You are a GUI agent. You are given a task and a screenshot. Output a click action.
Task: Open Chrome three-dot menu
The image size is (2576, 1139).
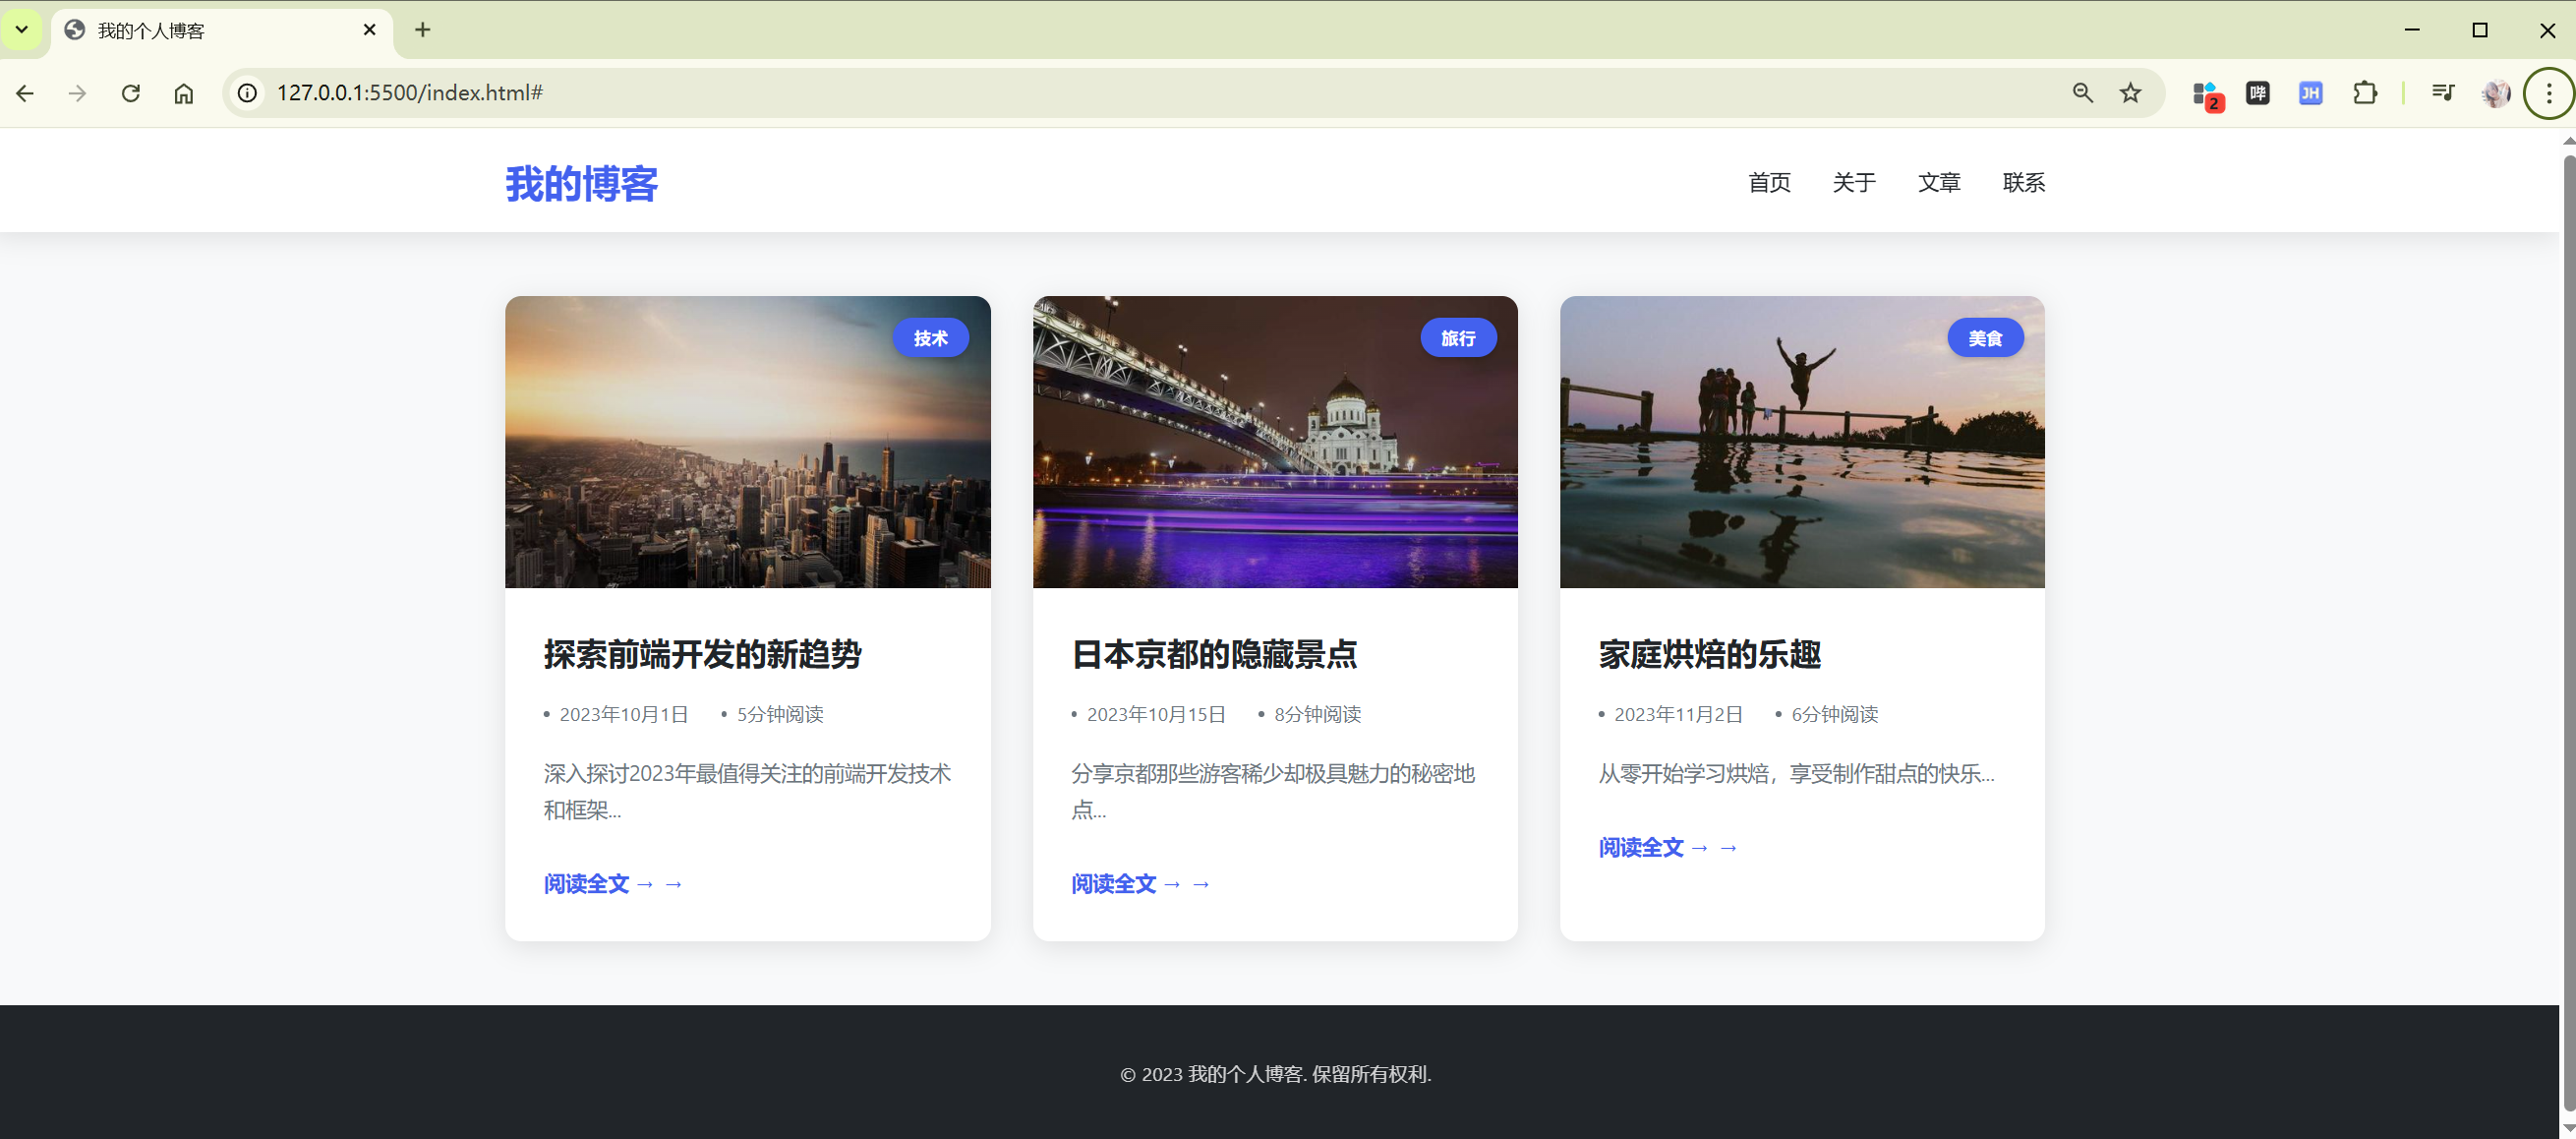(2549, 93)
